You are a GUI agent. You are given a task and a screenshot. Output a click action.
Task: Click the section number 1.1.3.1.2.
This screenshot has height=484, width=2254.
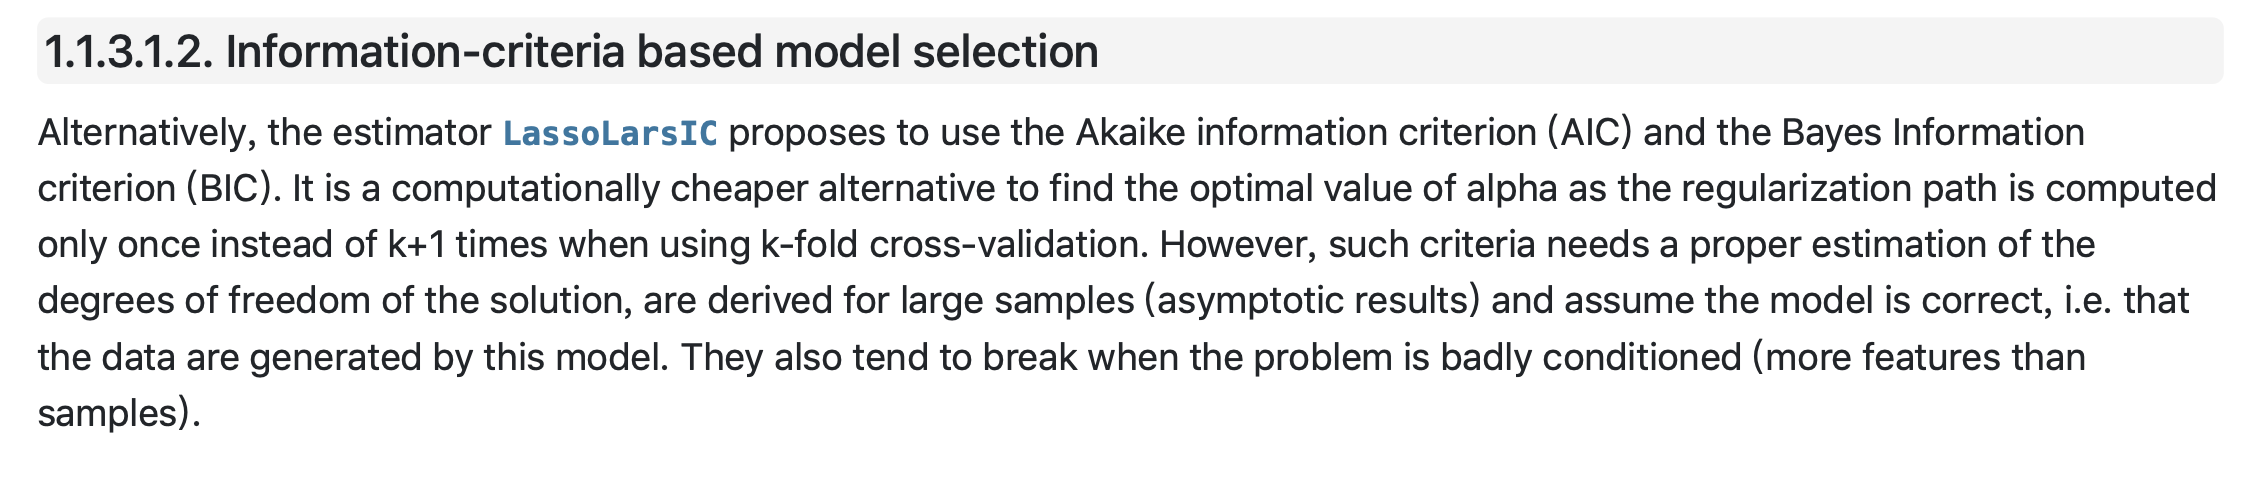click(x=129, y=51)
